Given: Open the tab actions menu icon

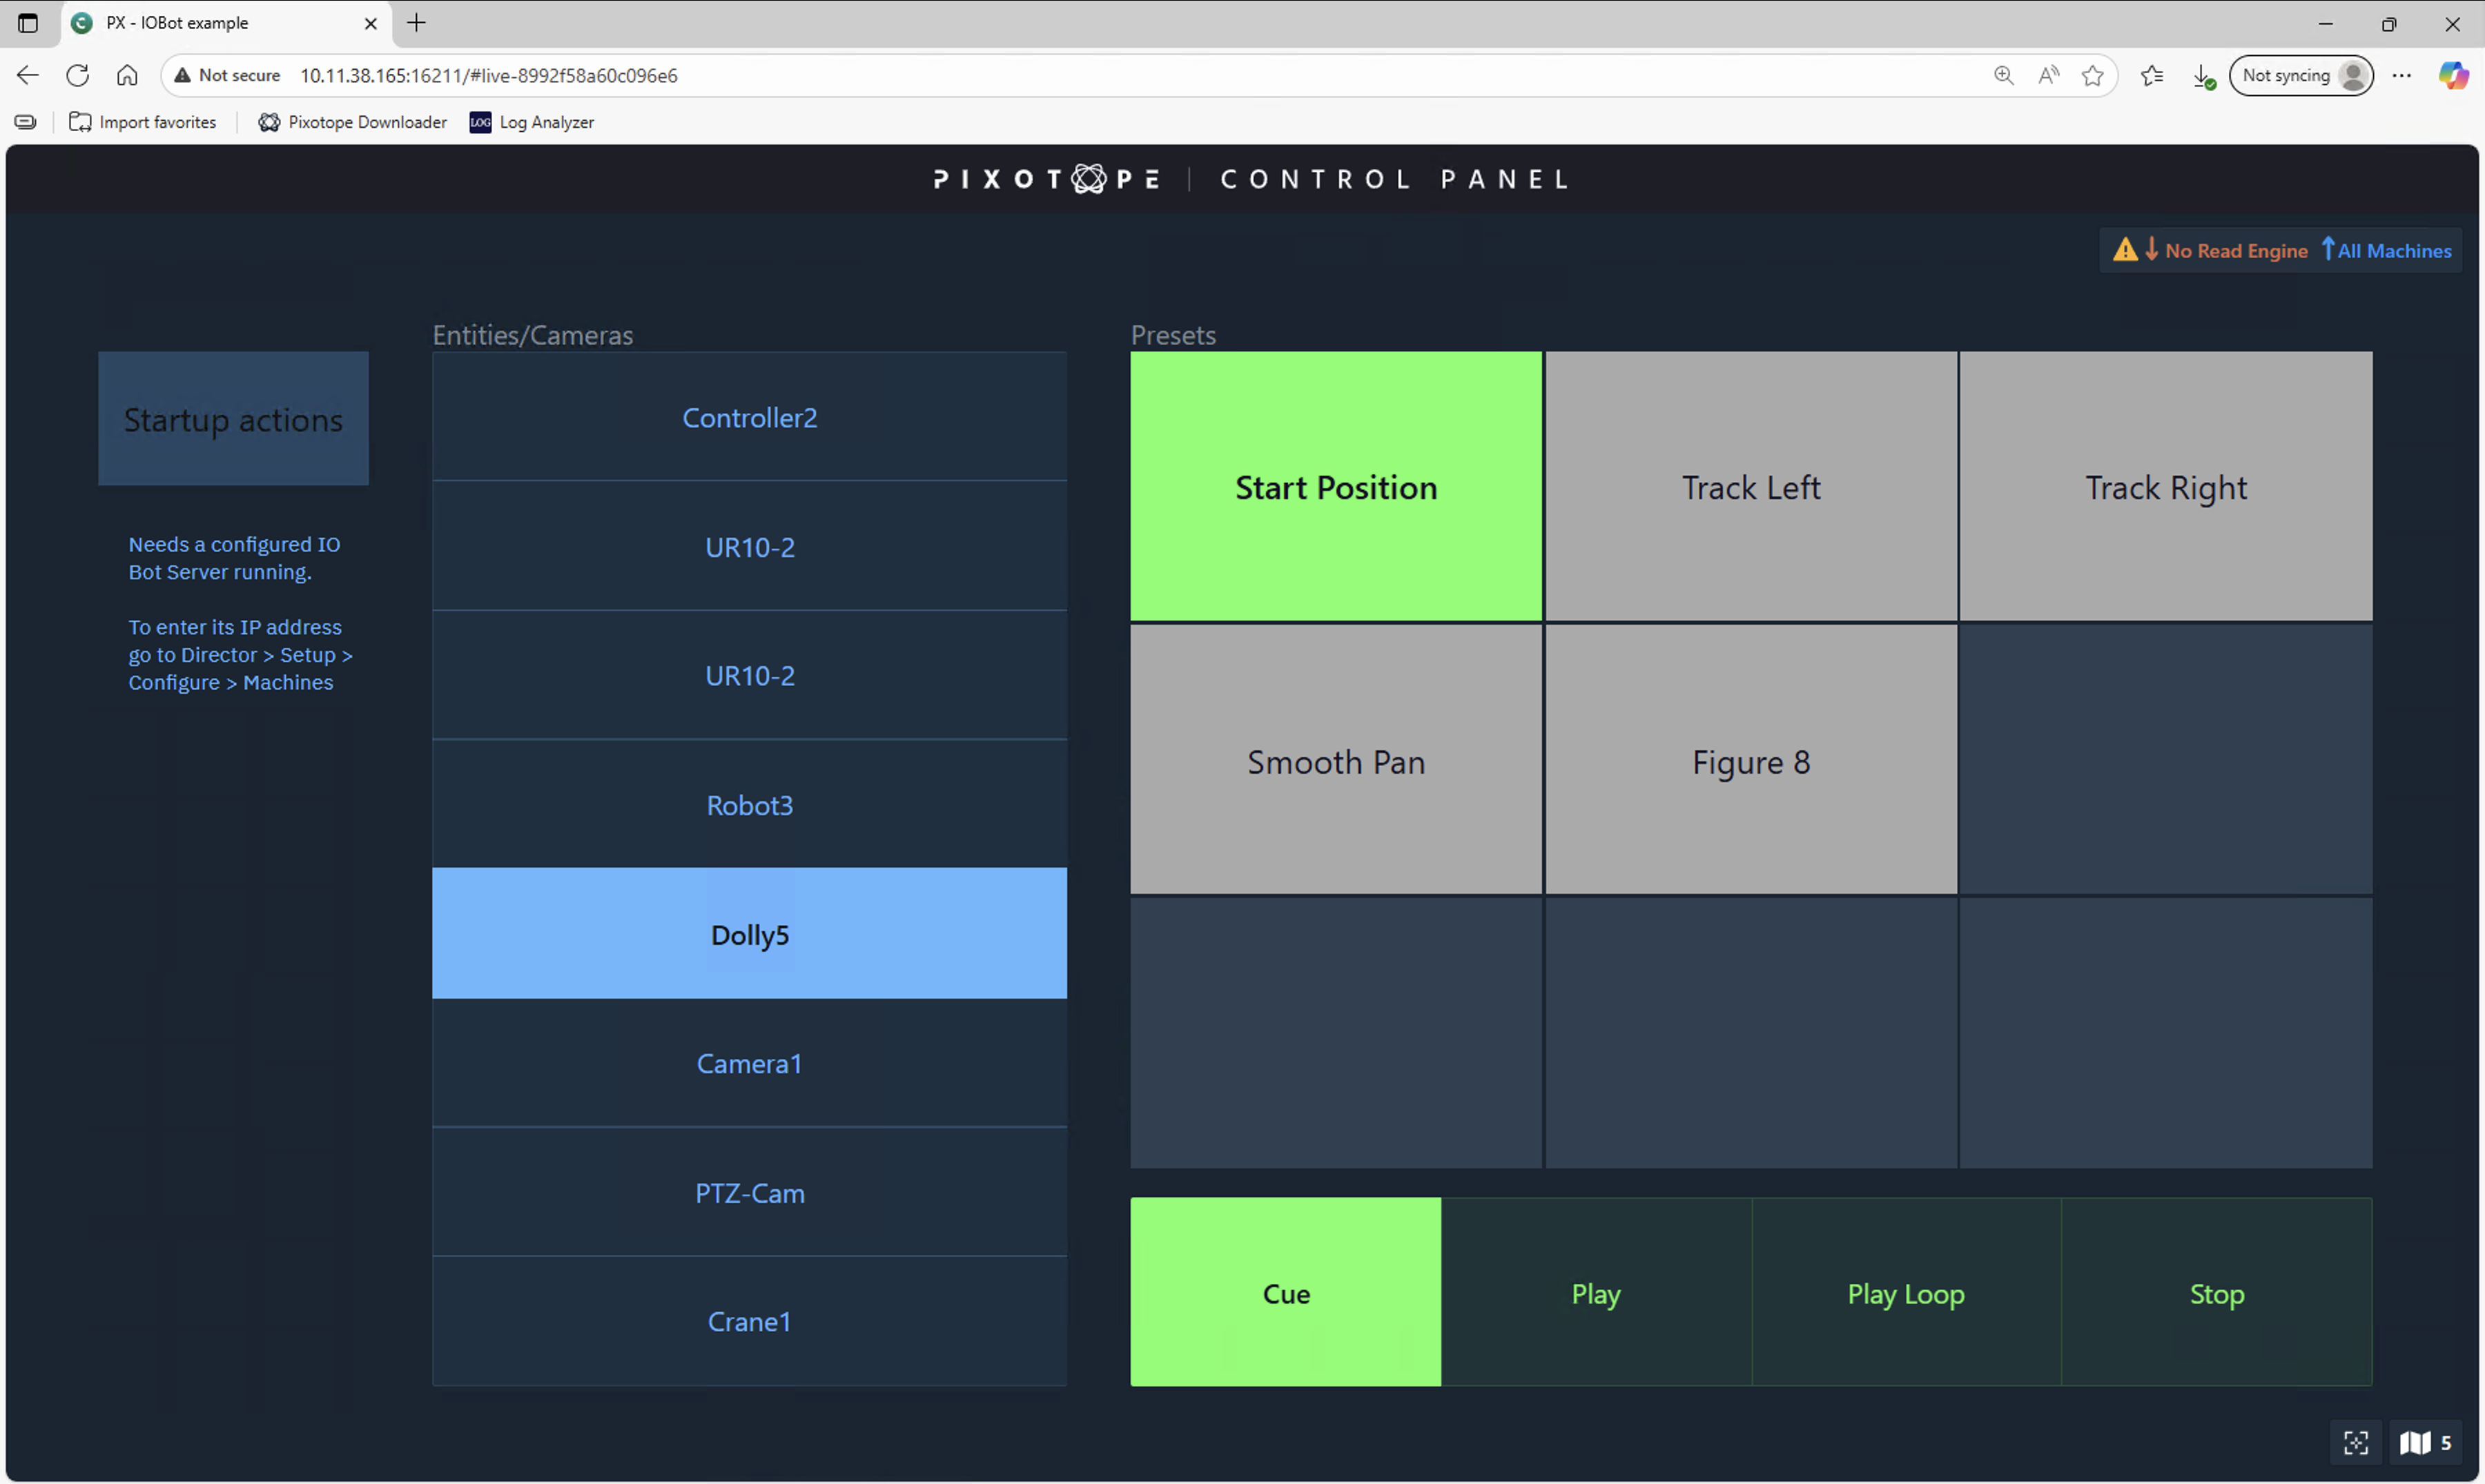Looking at the screenshot, I should 28,22.
